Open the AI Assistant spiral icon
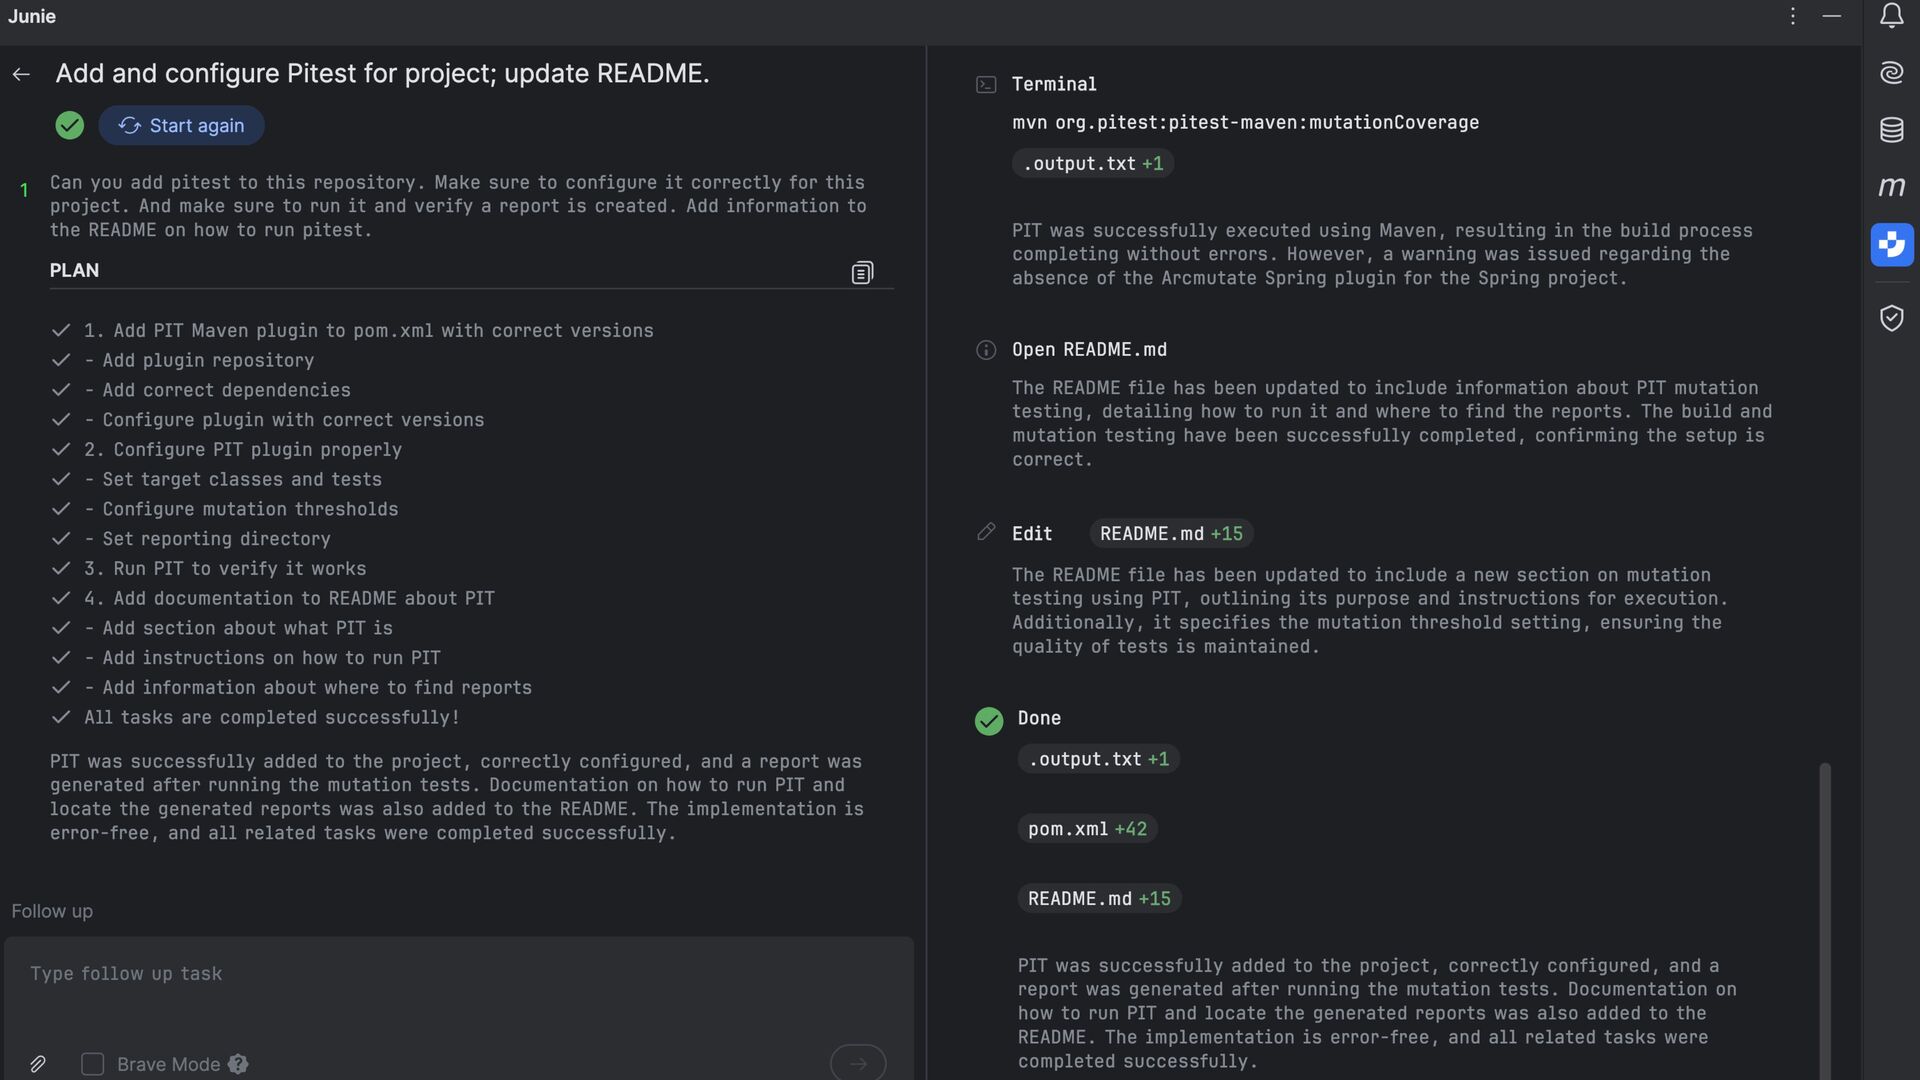 tap(1891, 73)
